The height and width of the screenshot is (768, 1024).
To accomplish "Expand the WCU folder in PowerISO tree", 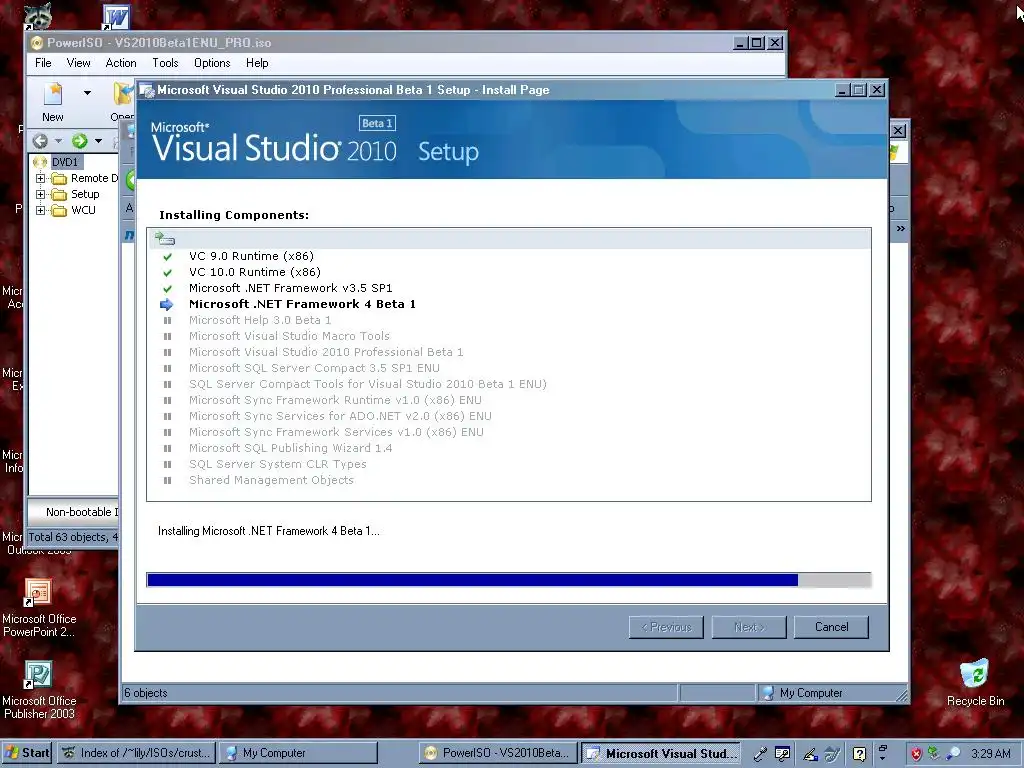I will click(40, 210).
